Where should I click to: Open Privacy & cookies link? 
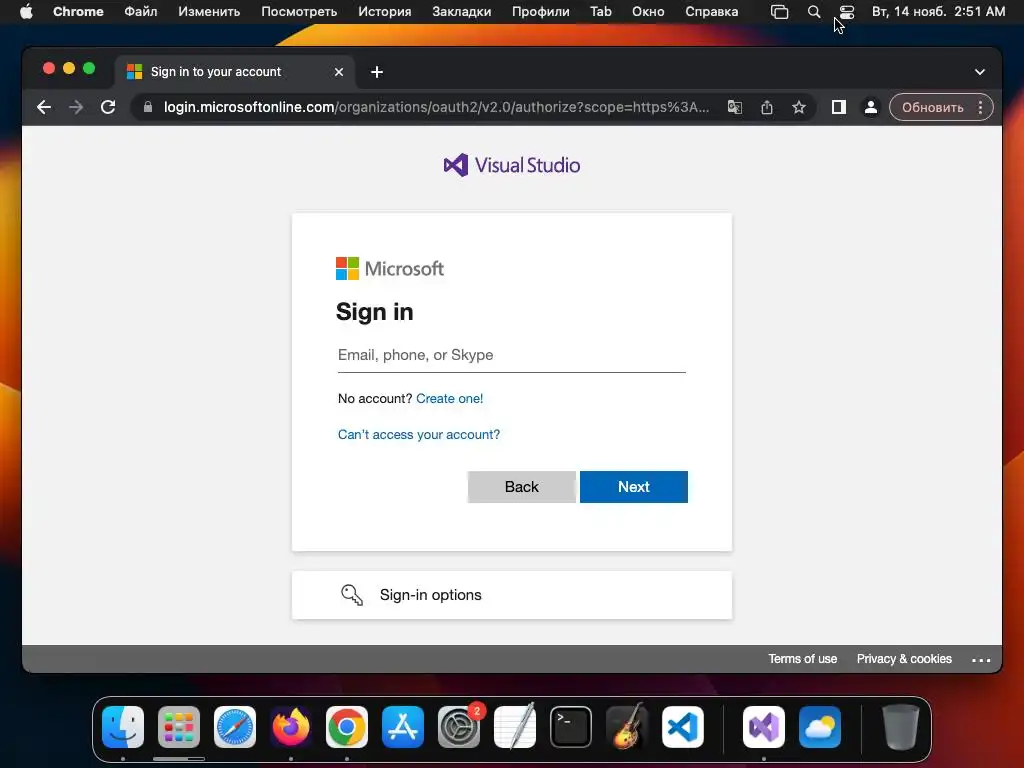click(904, 659)
